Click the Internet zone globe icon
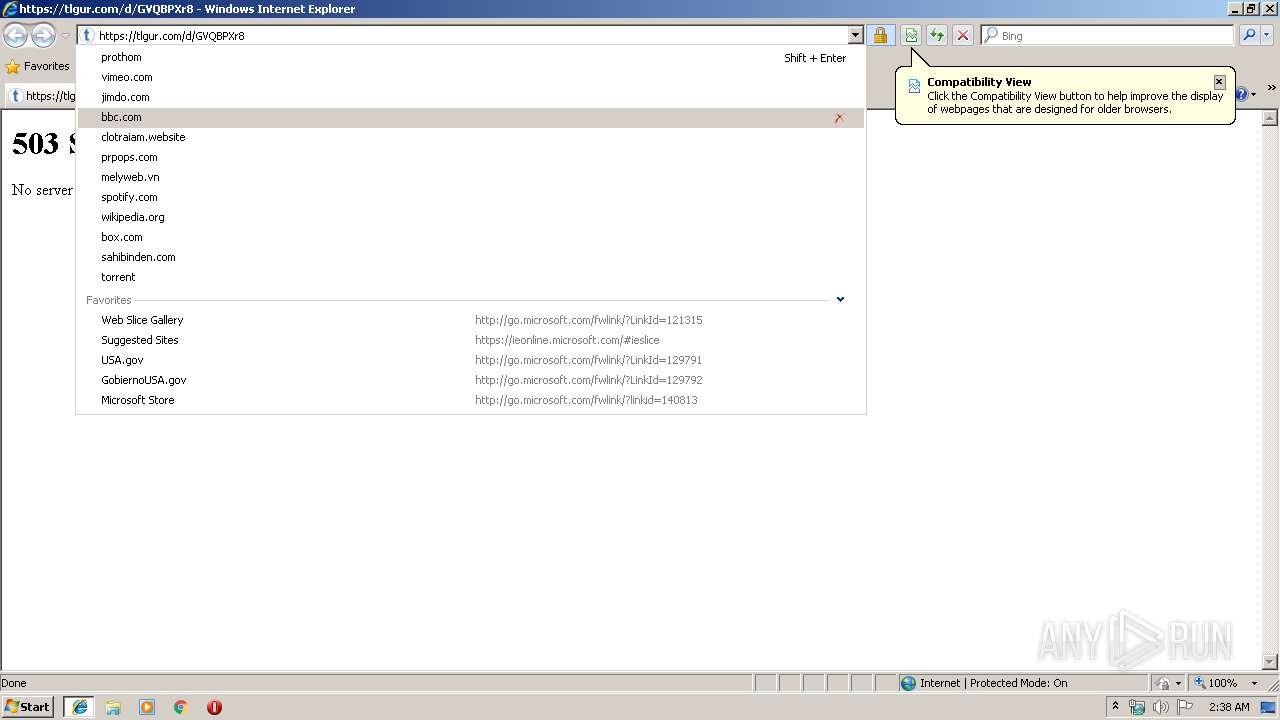1280x720 pixels. (908, 683)
